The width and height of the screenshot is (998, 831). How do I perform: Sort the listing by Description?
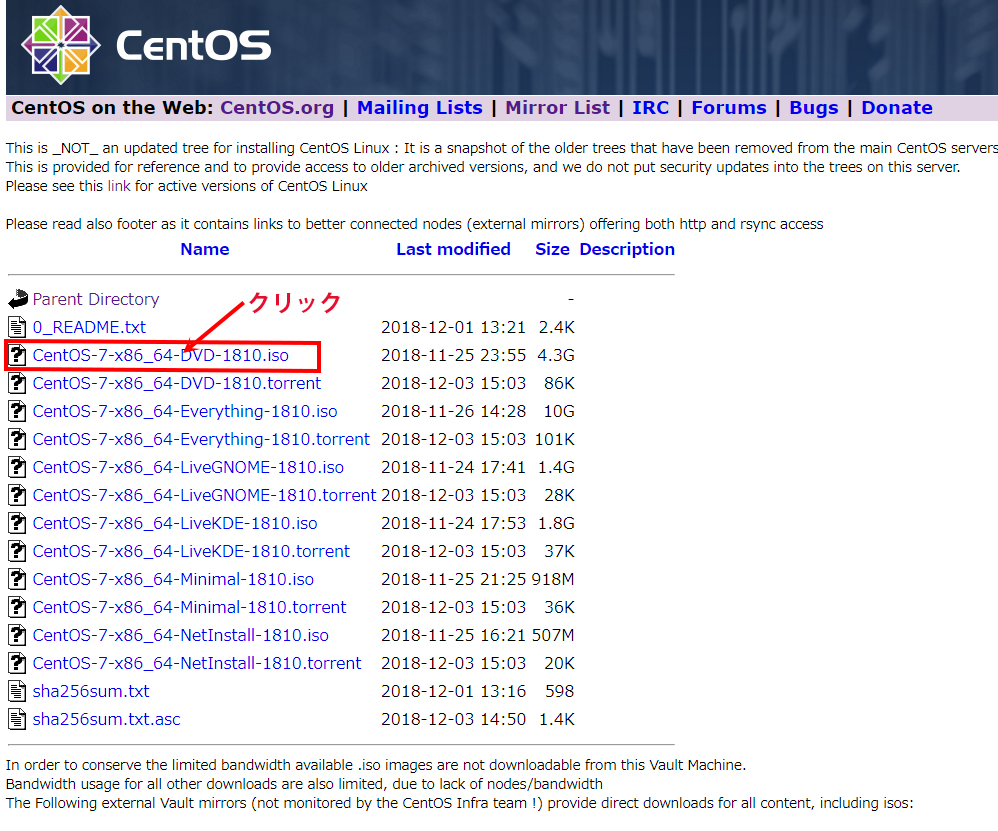pos(627,249)
